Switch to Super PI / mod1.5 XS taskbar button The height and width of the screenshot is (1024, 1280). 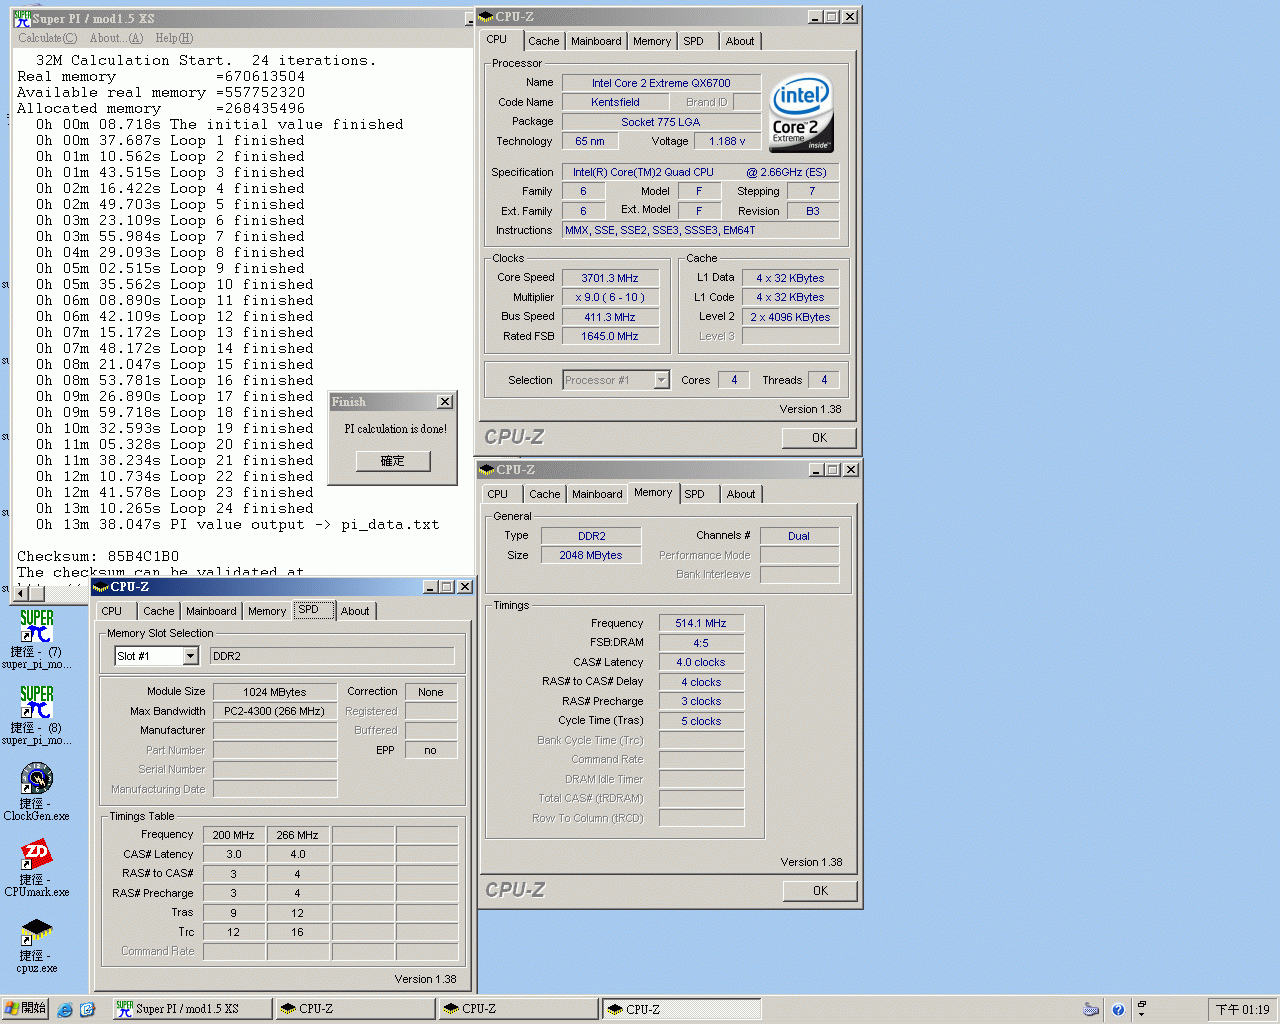191,1009
